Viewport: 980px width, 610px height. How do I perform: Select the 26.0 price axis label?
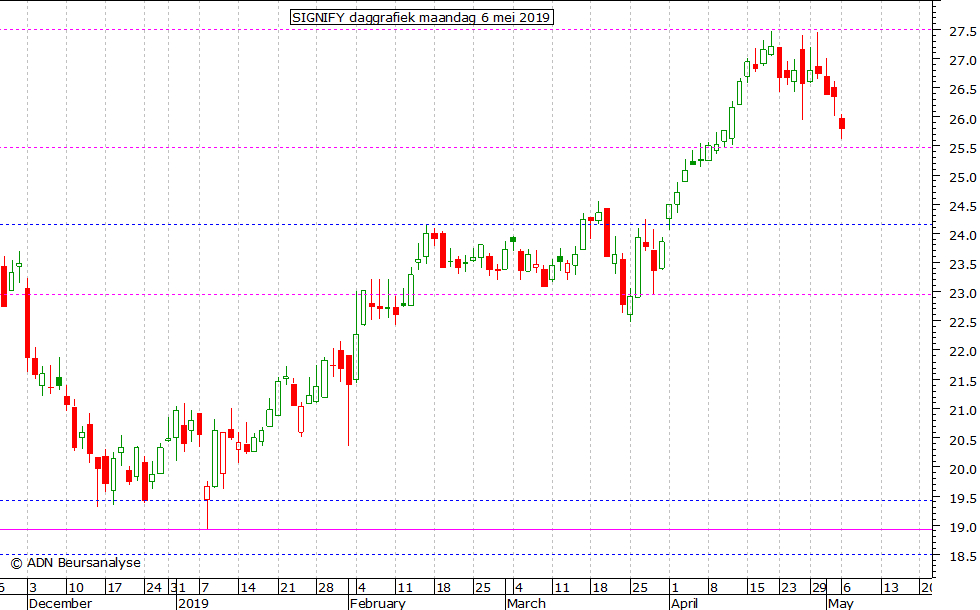point(962,119)
